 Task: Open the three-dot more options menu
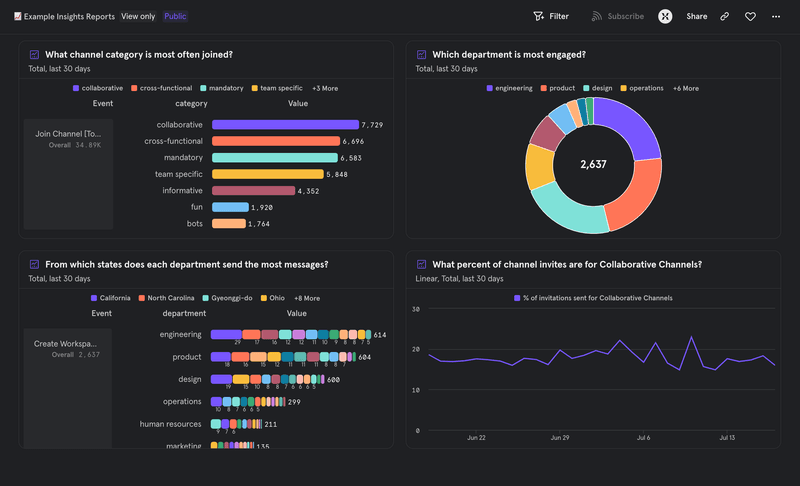point(776,17)
